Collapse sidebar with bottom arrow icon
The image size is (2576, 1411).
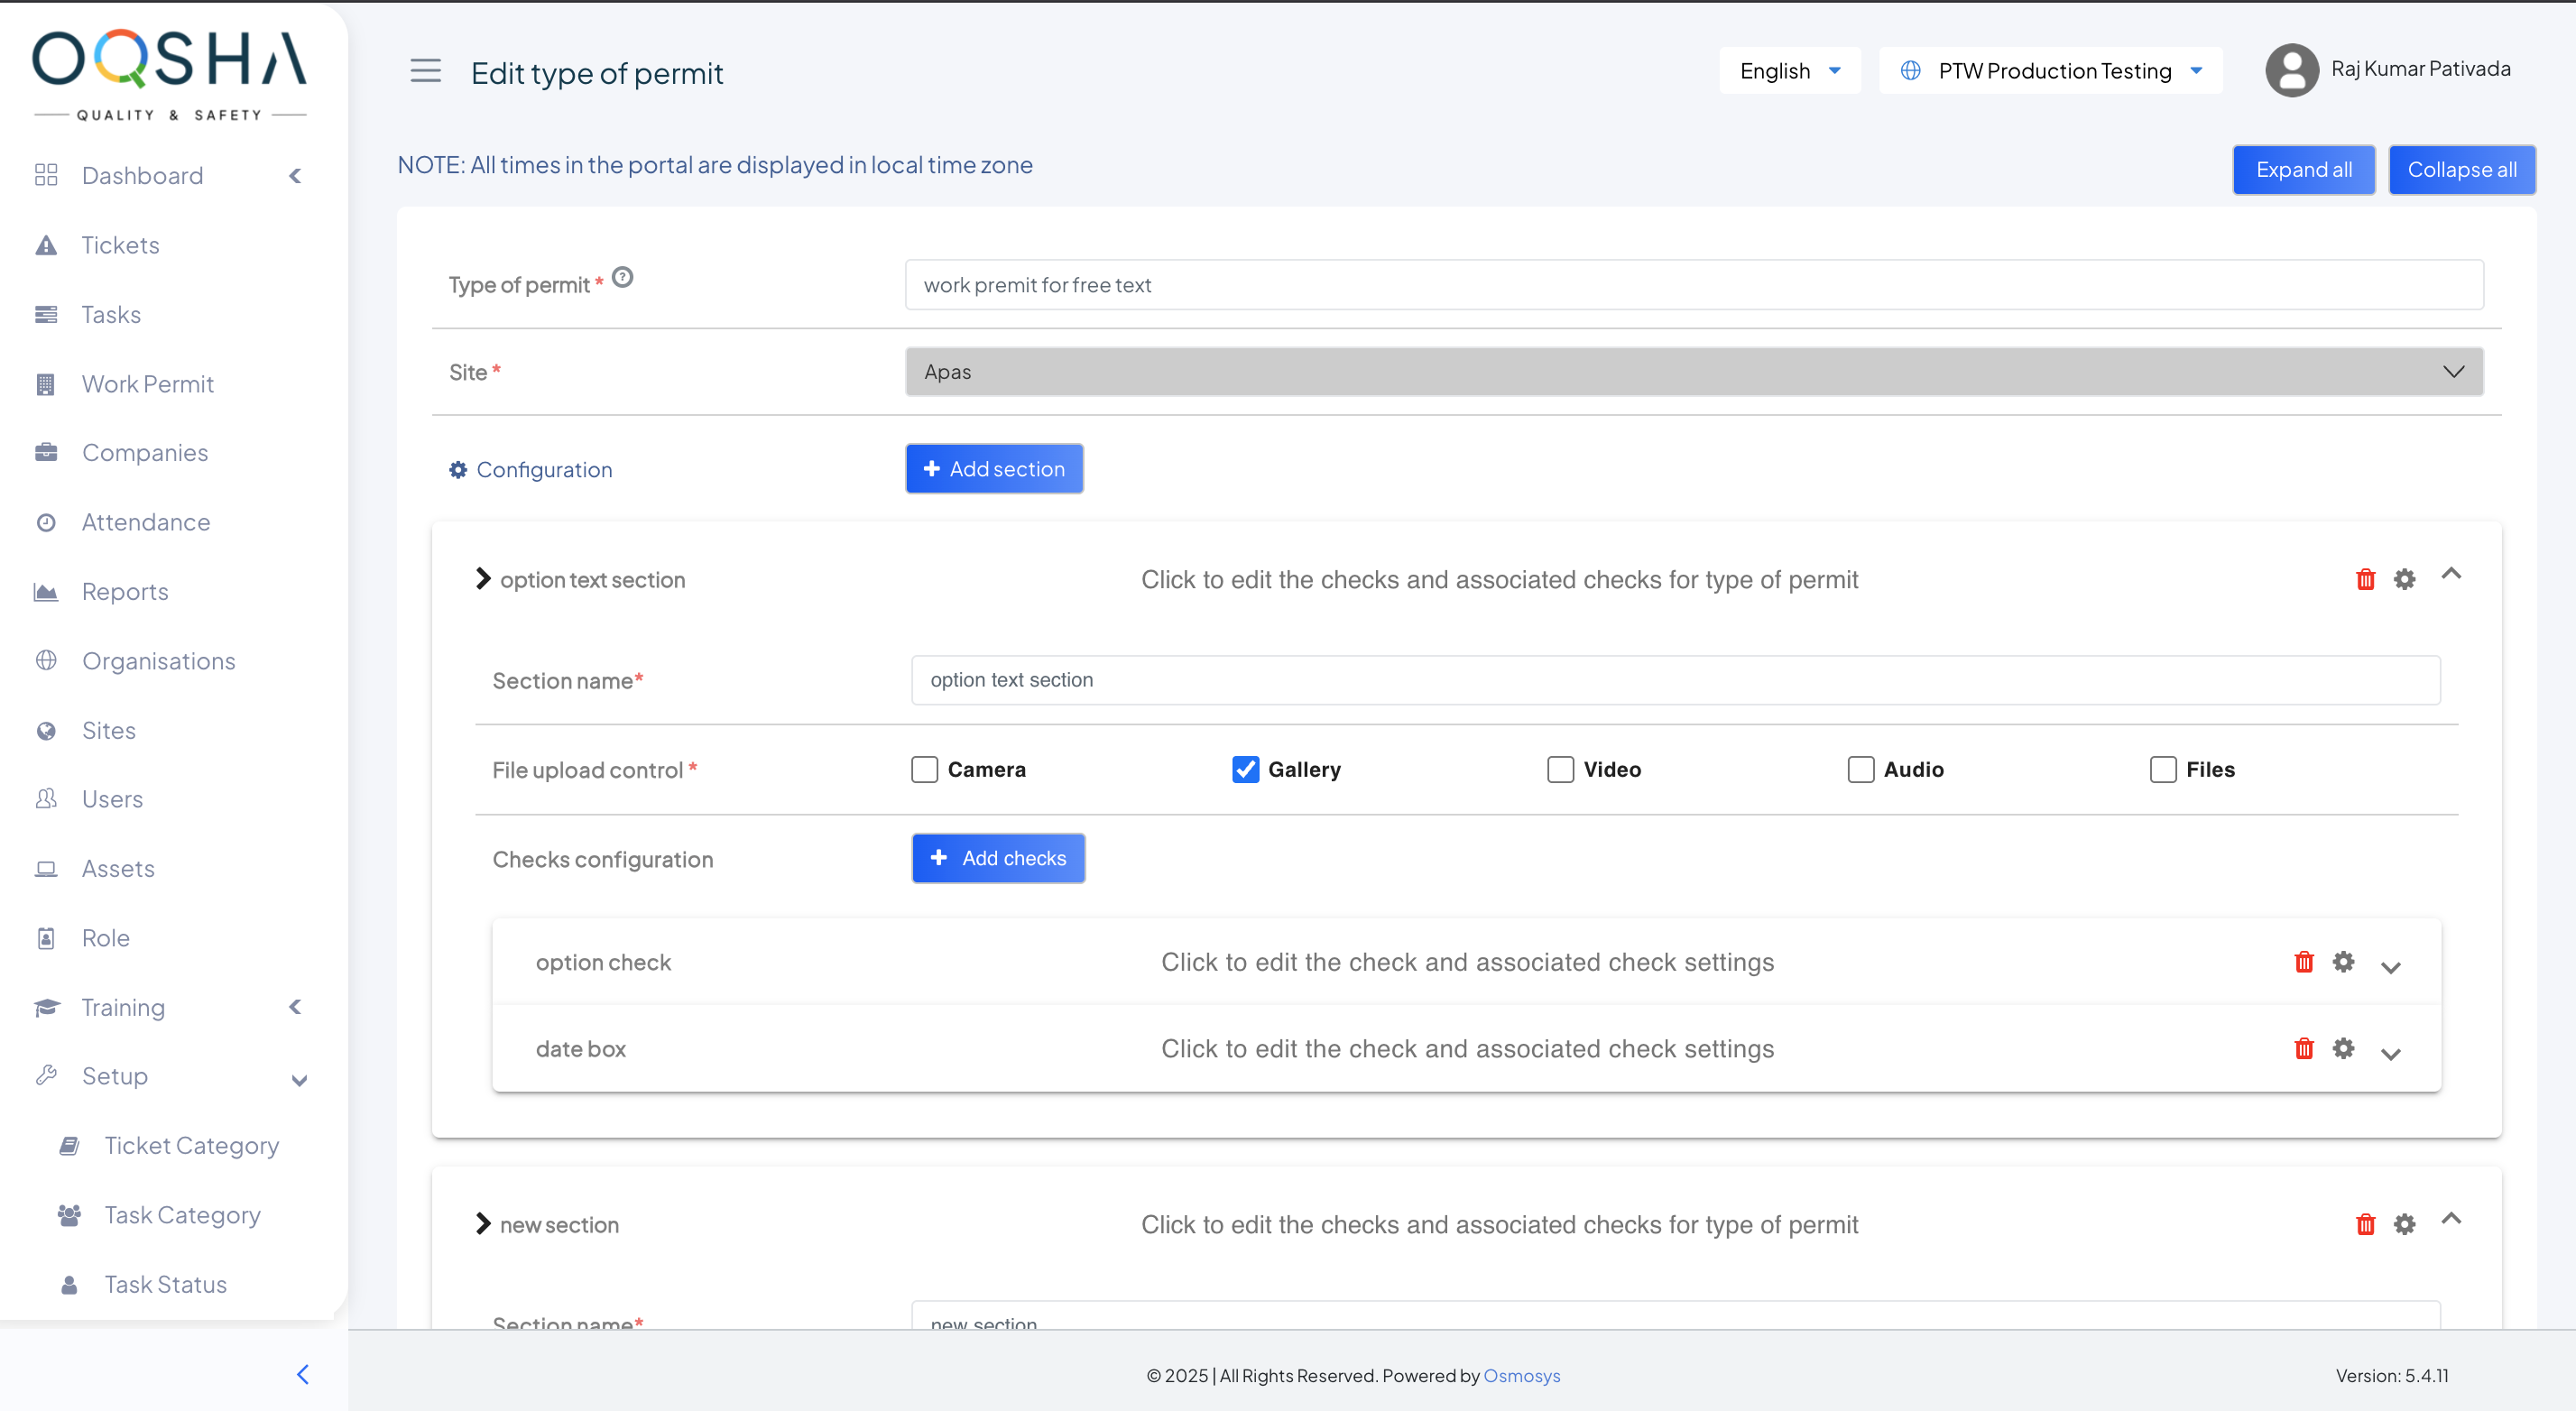tap(302, 1374)
